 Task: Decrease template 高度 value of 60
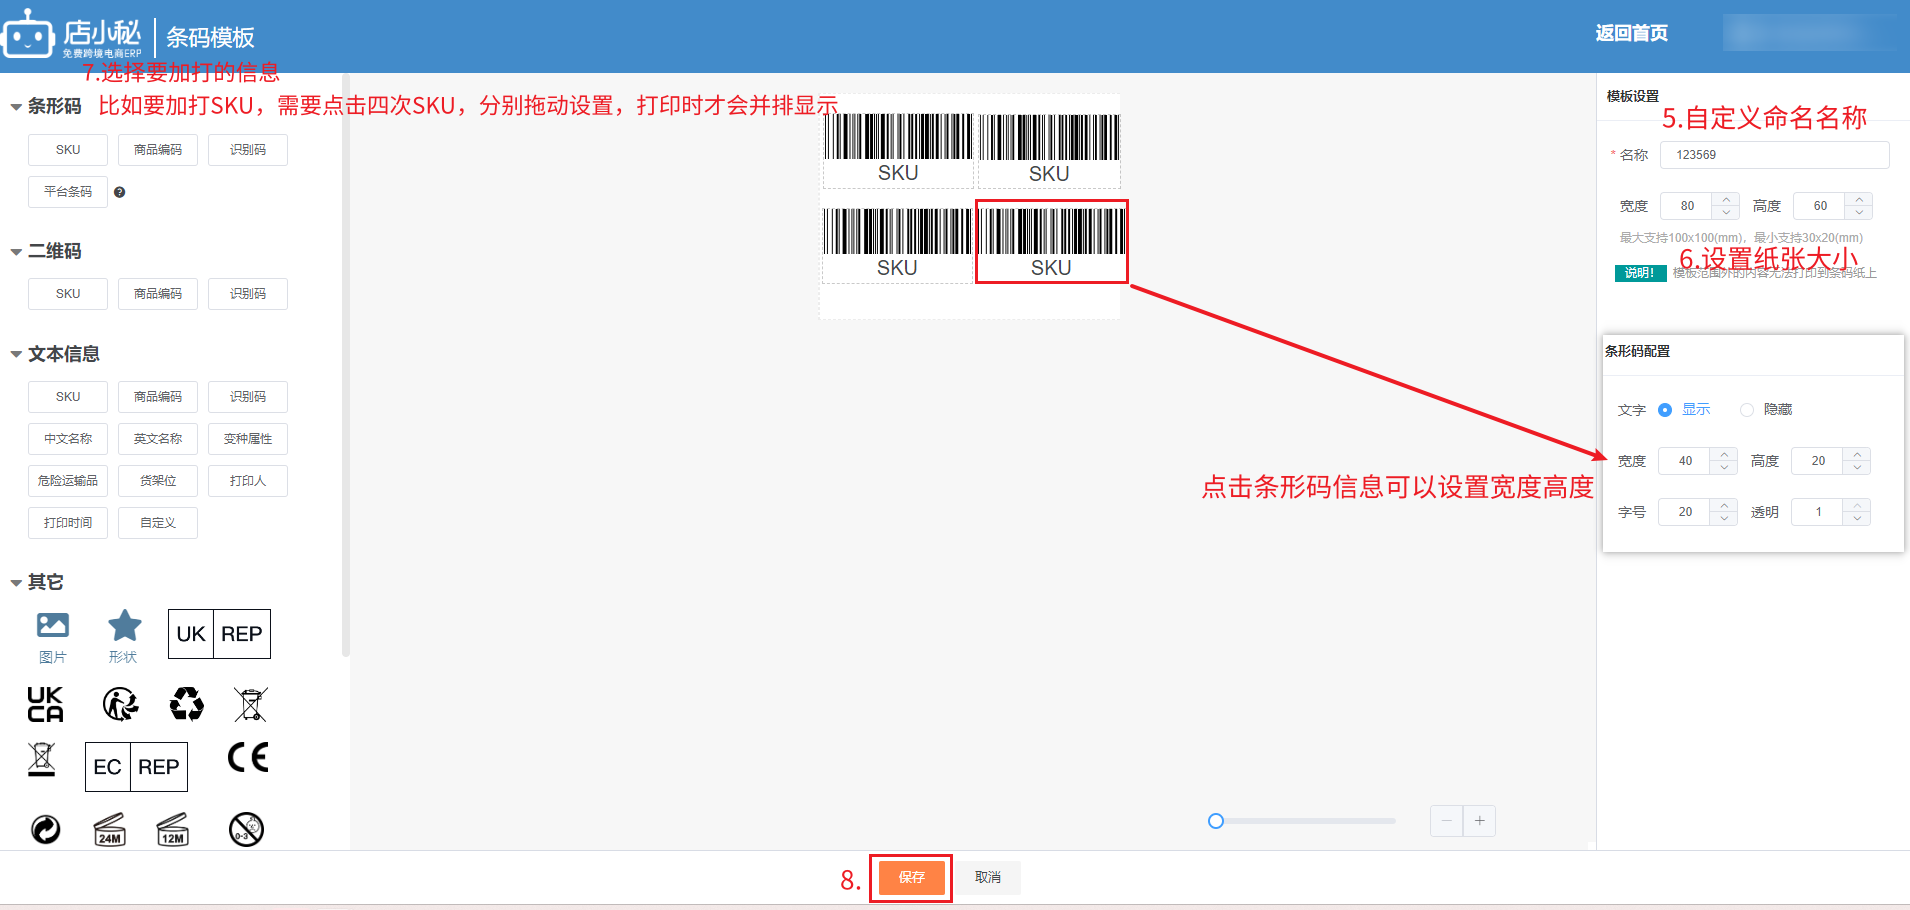[1859, 212]
